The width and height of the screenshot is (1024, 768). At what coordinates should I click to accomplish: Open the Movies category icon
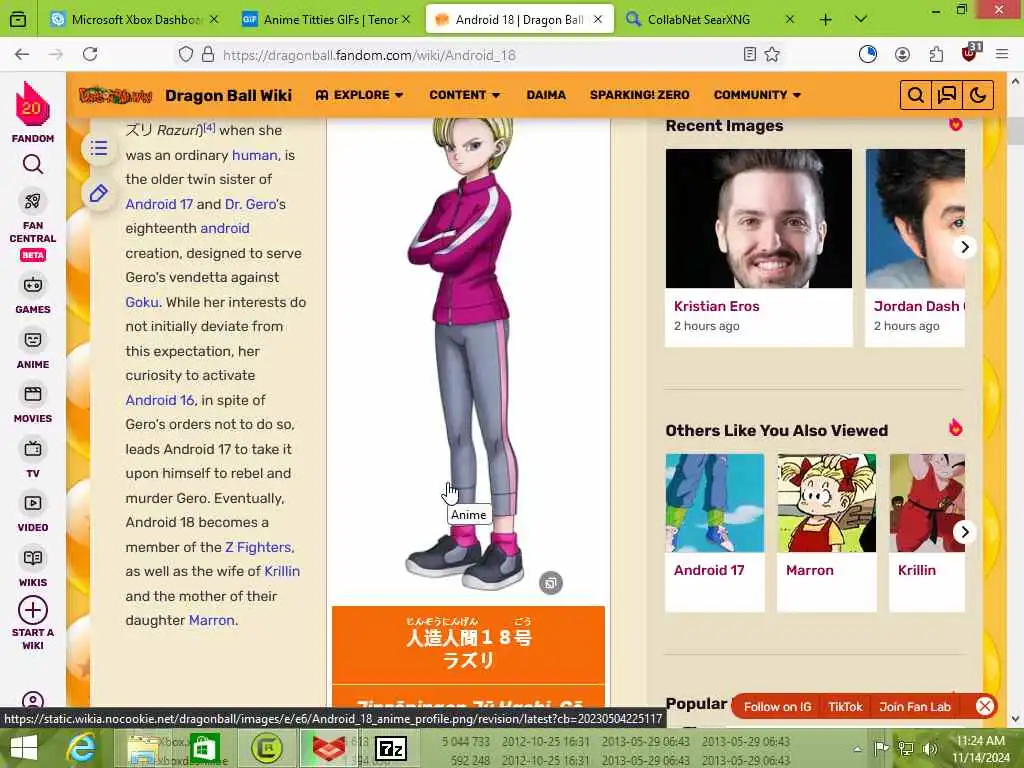coord(33,394)
